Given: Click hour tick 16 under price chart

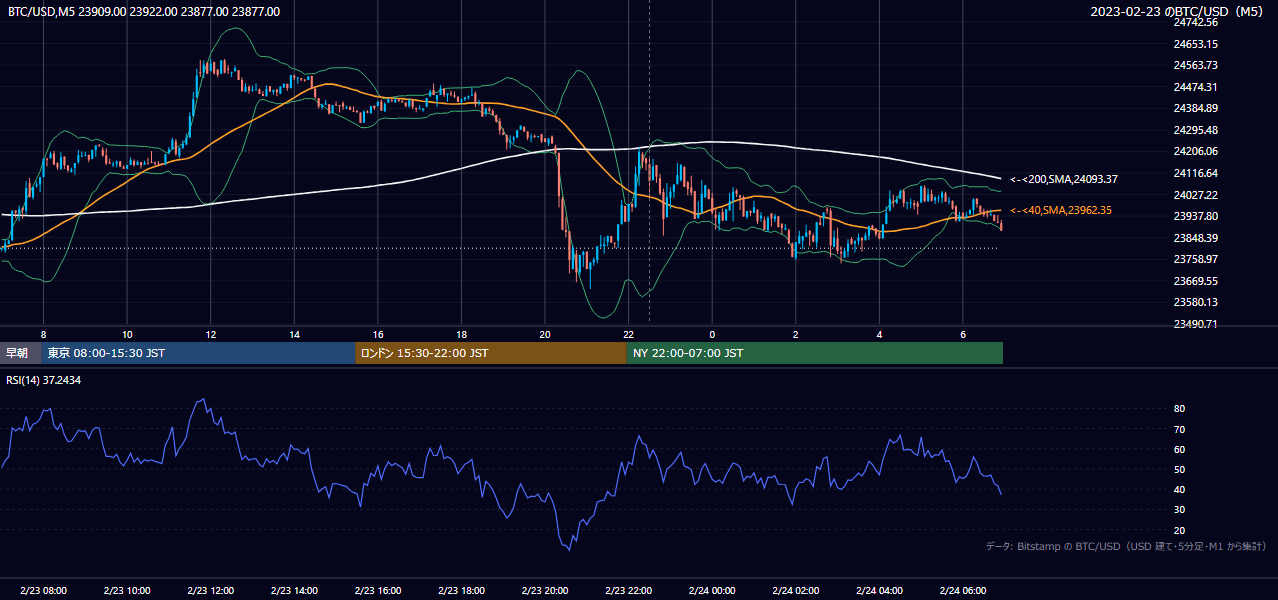Looking at the screenshot, I should tap(378, 334).
